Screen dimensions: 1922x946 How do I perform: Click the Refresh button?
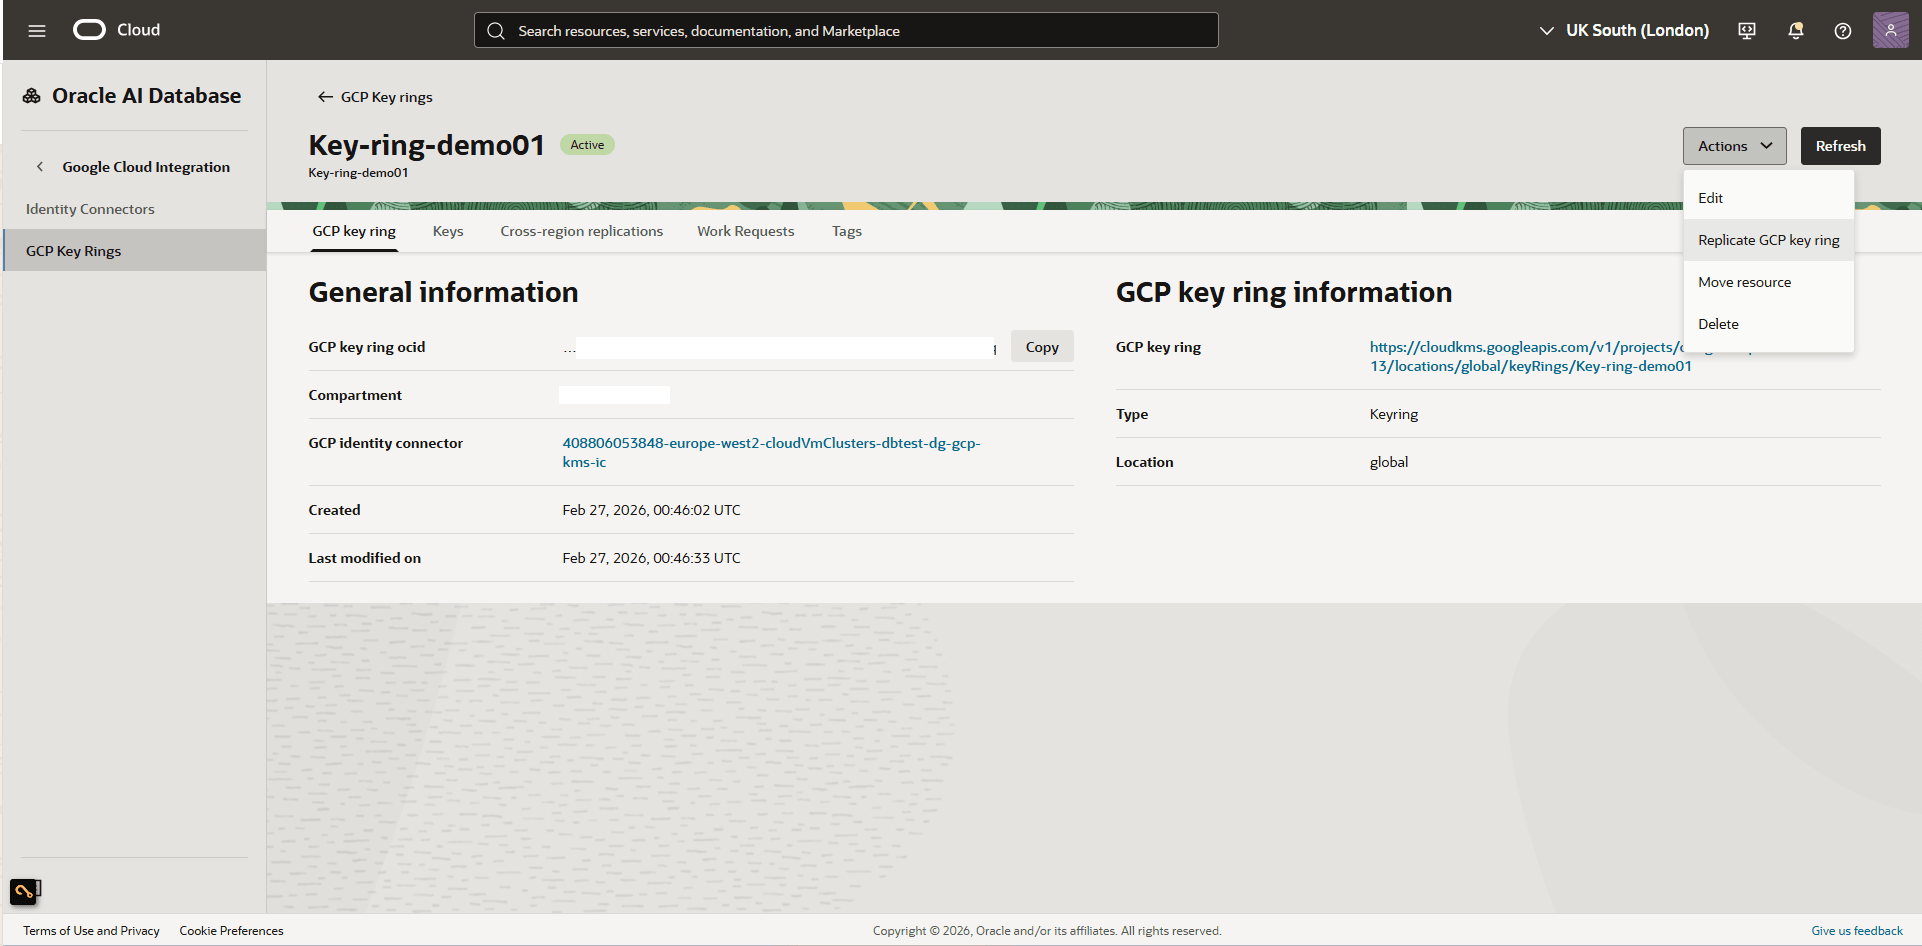[x=1840, y=145]
